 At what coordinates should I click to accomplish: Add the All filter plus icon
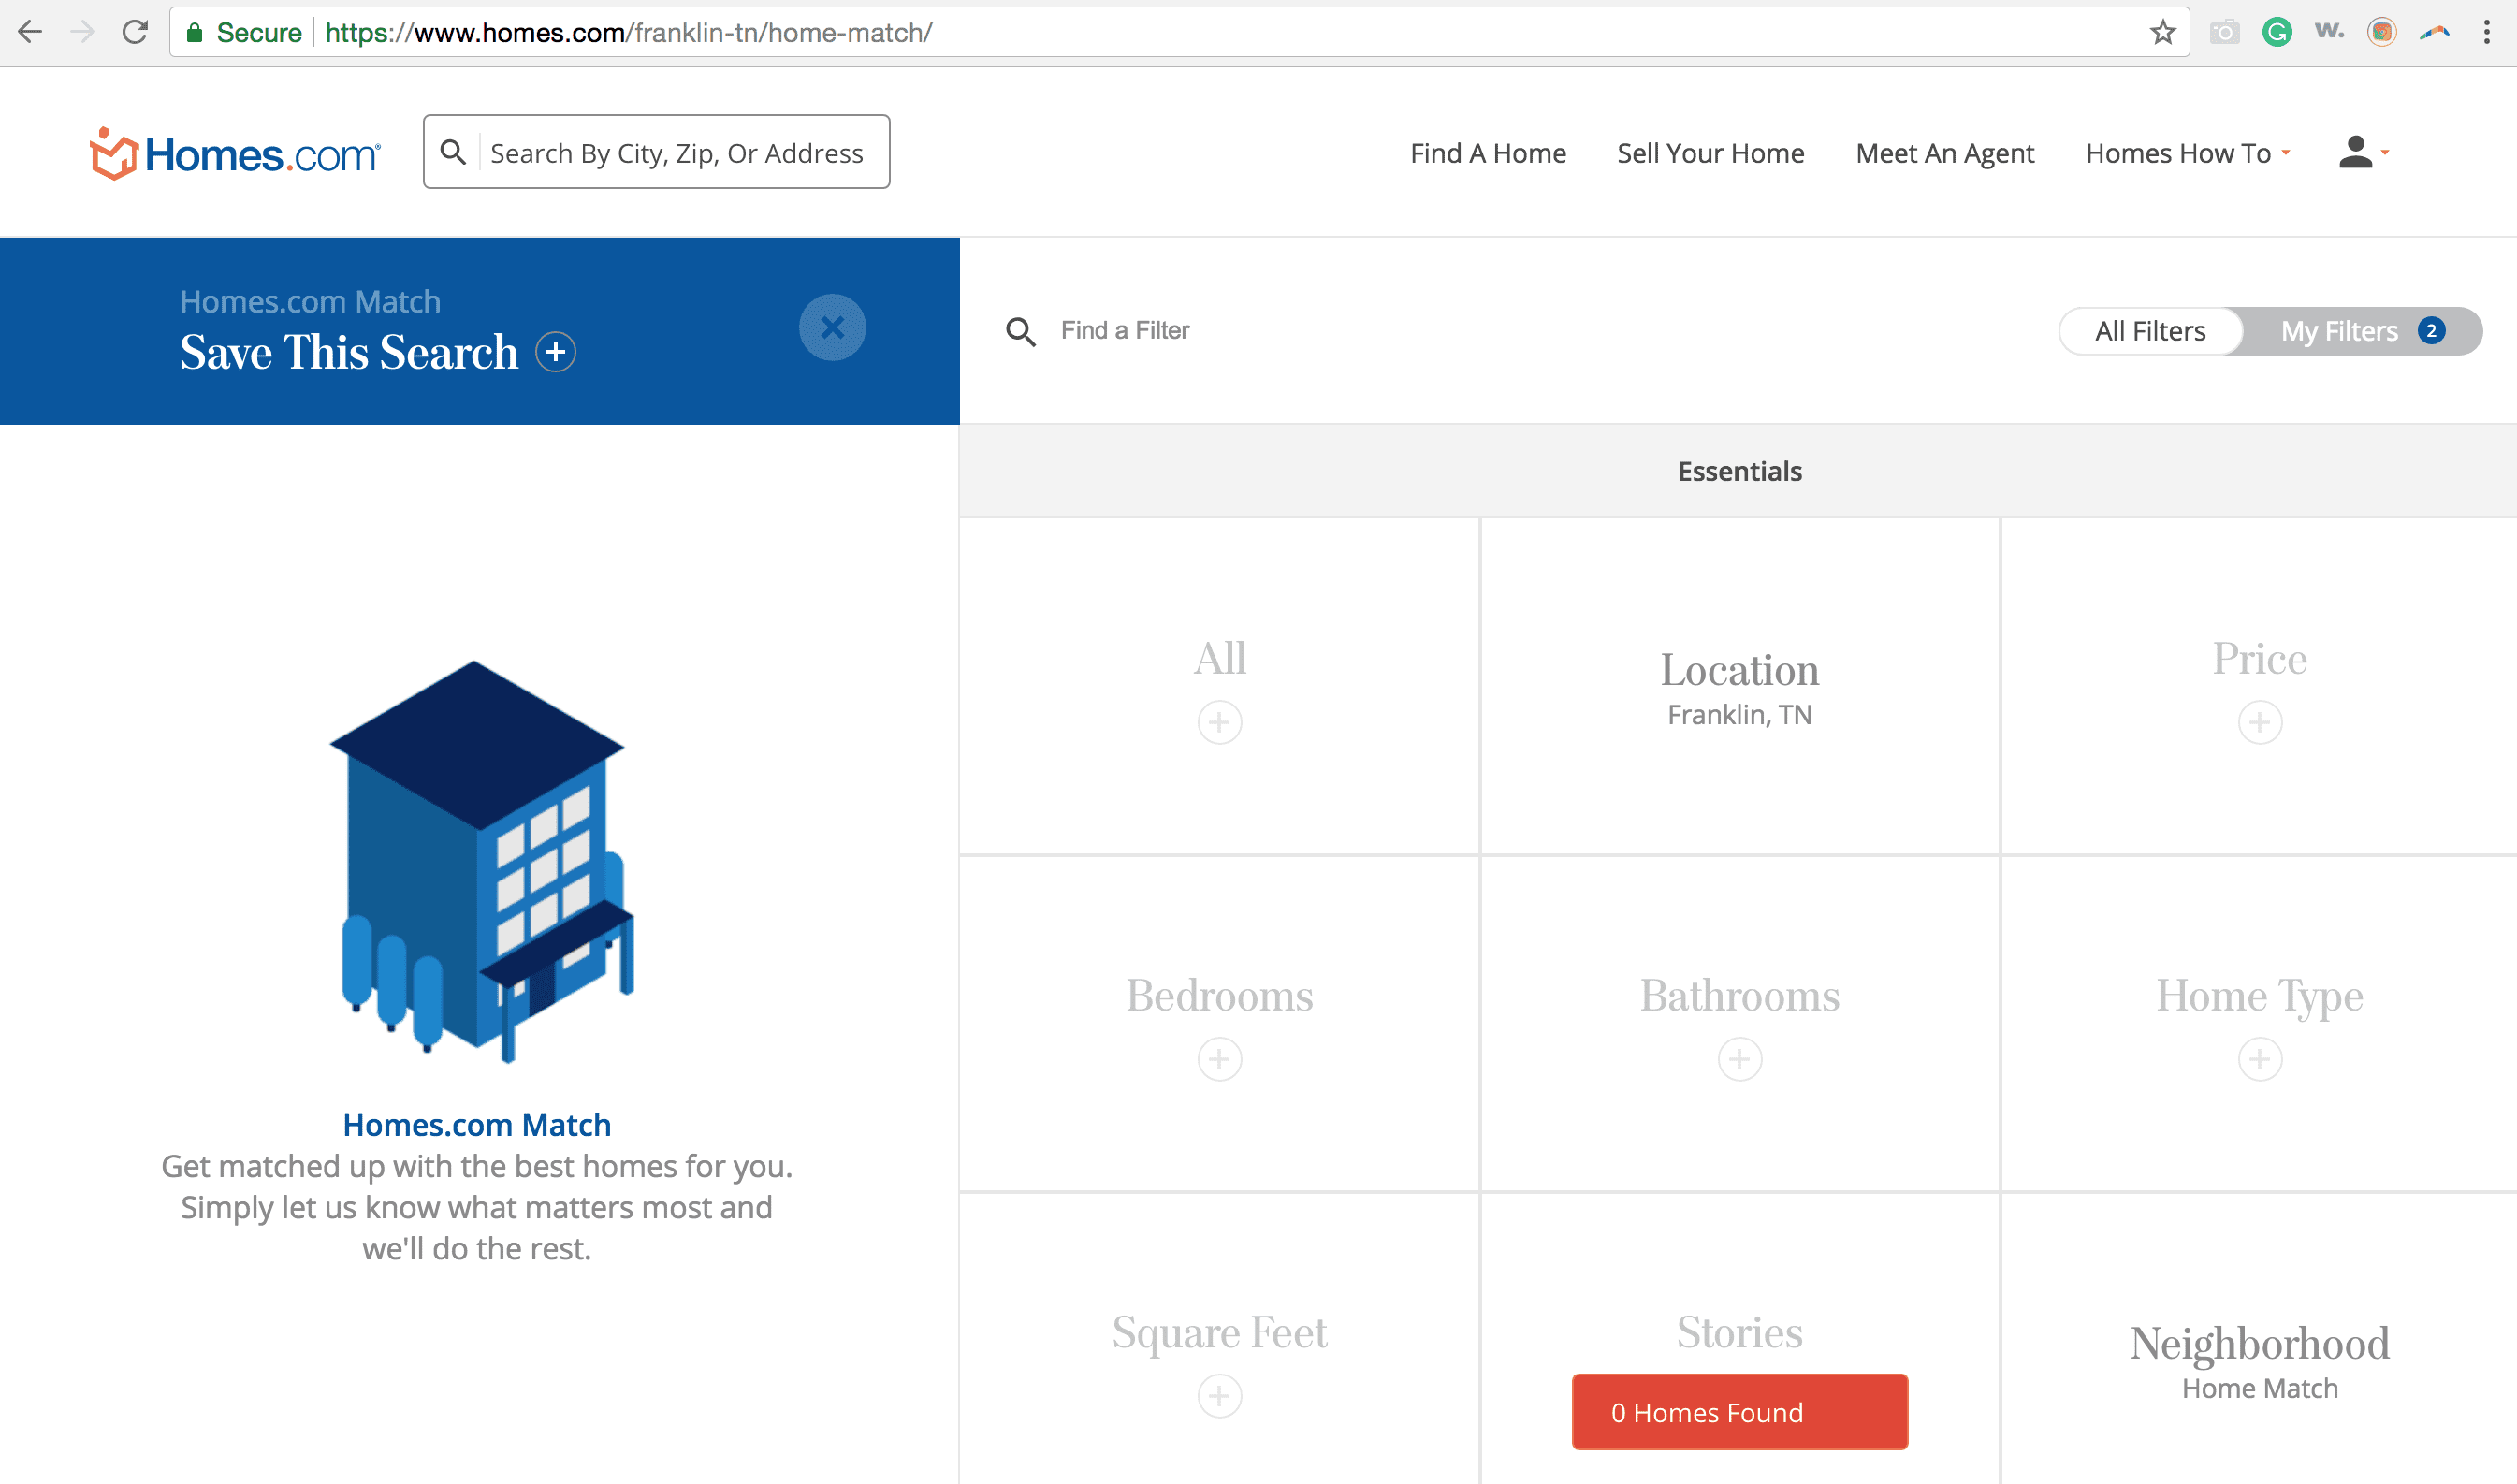click(x=1220, y=722)
